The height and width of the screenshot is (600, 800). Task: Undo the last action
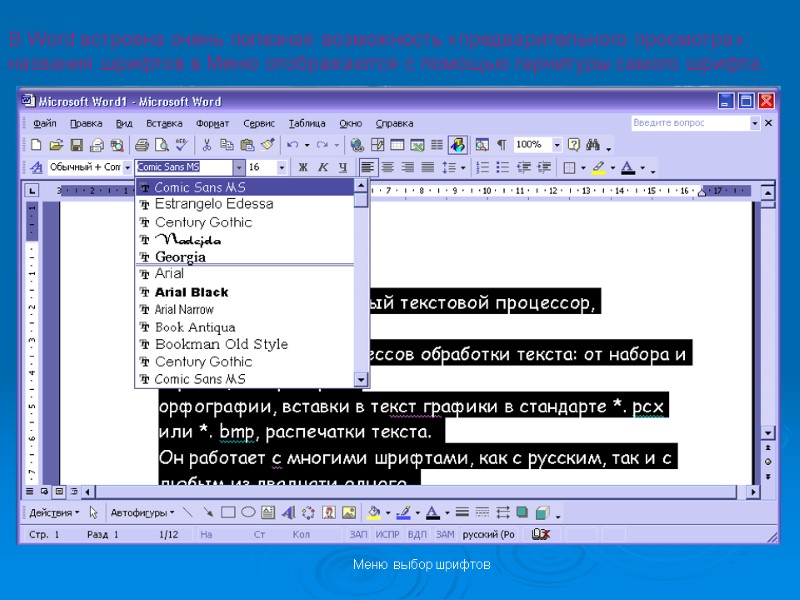[x=292, y=145]
